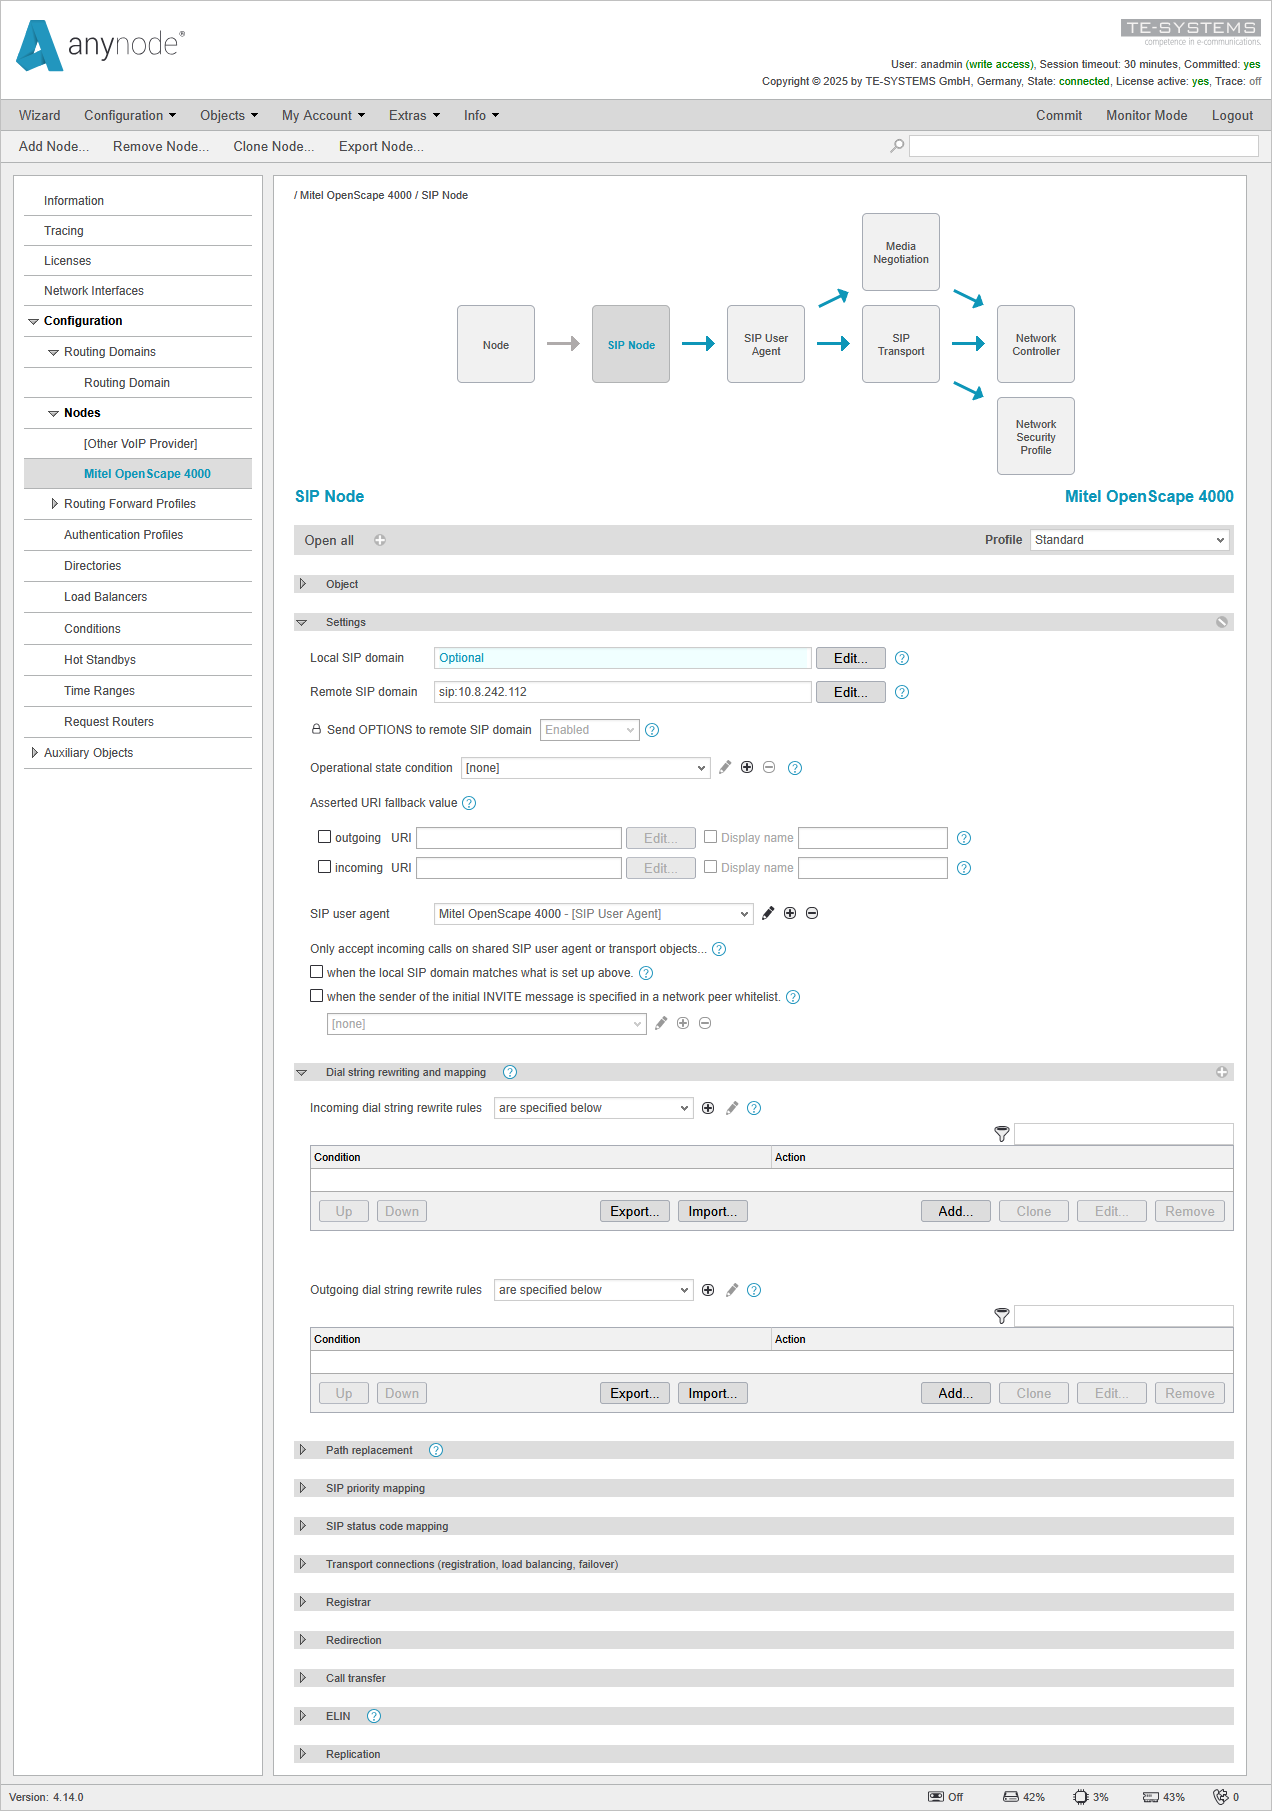This screenshot has width=1272, height=1811.
Task: Click Edit button for Remote SIP domain
Action: click(x=851, y=692)
